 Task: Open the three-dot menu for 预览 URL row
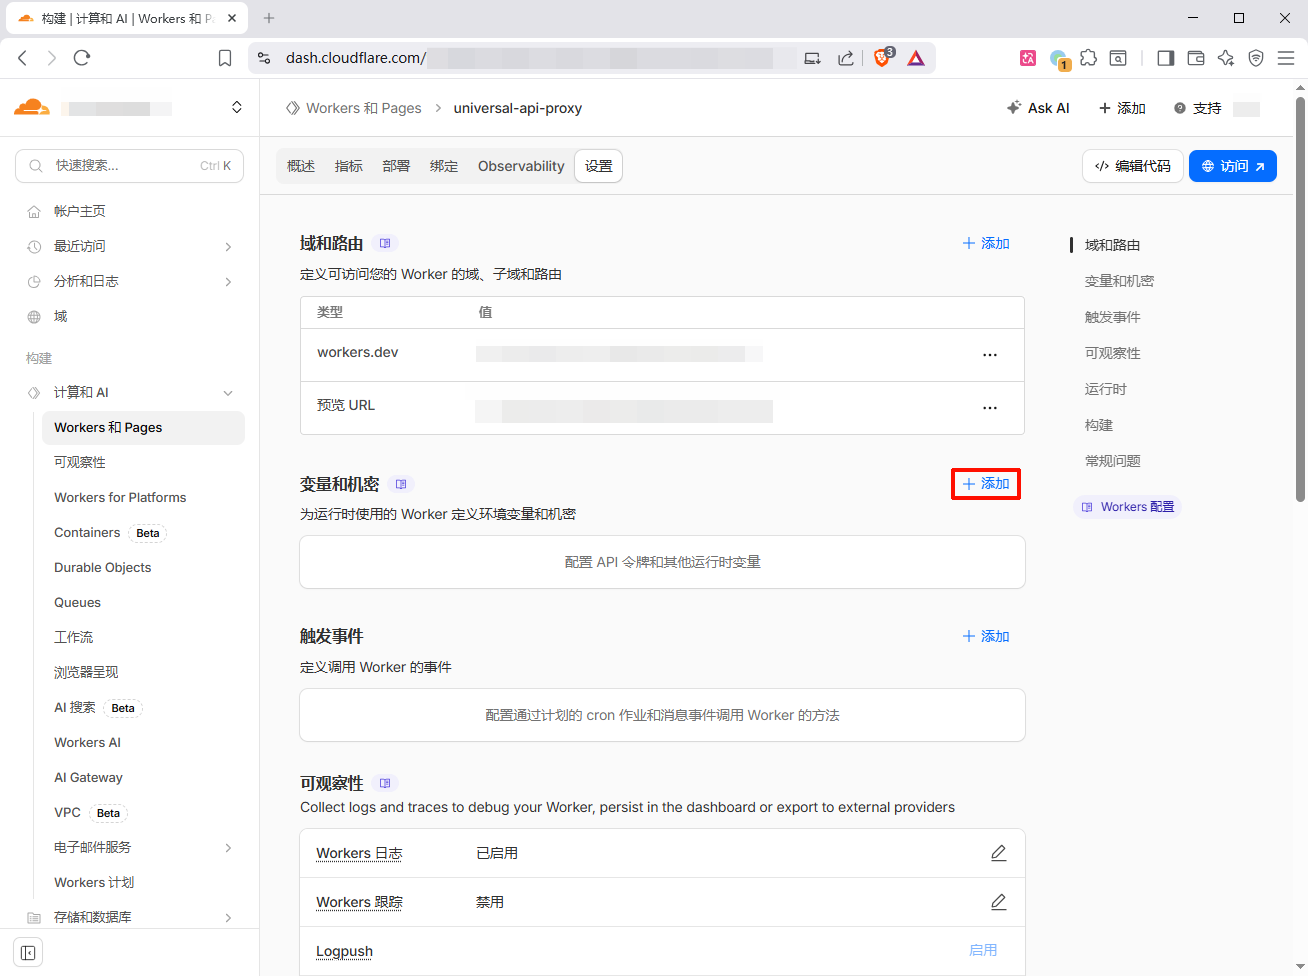pos(989,408)
